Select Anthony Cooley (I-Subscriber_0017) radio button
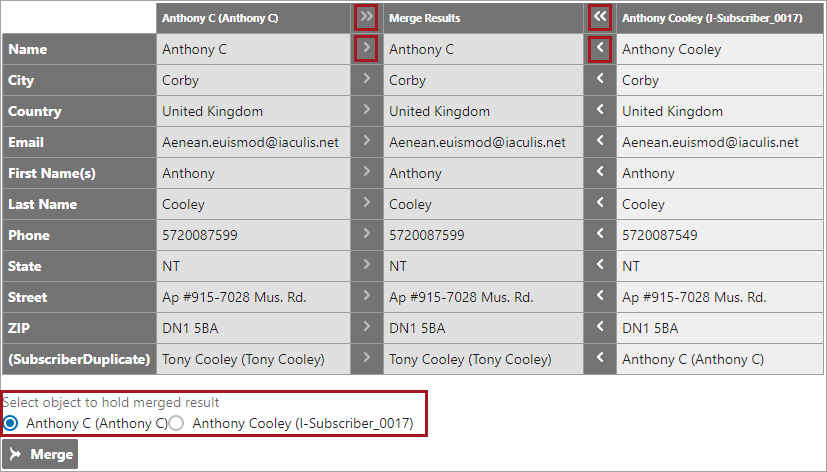The width and height of the screenshot is (827, 472). (177, 423)
